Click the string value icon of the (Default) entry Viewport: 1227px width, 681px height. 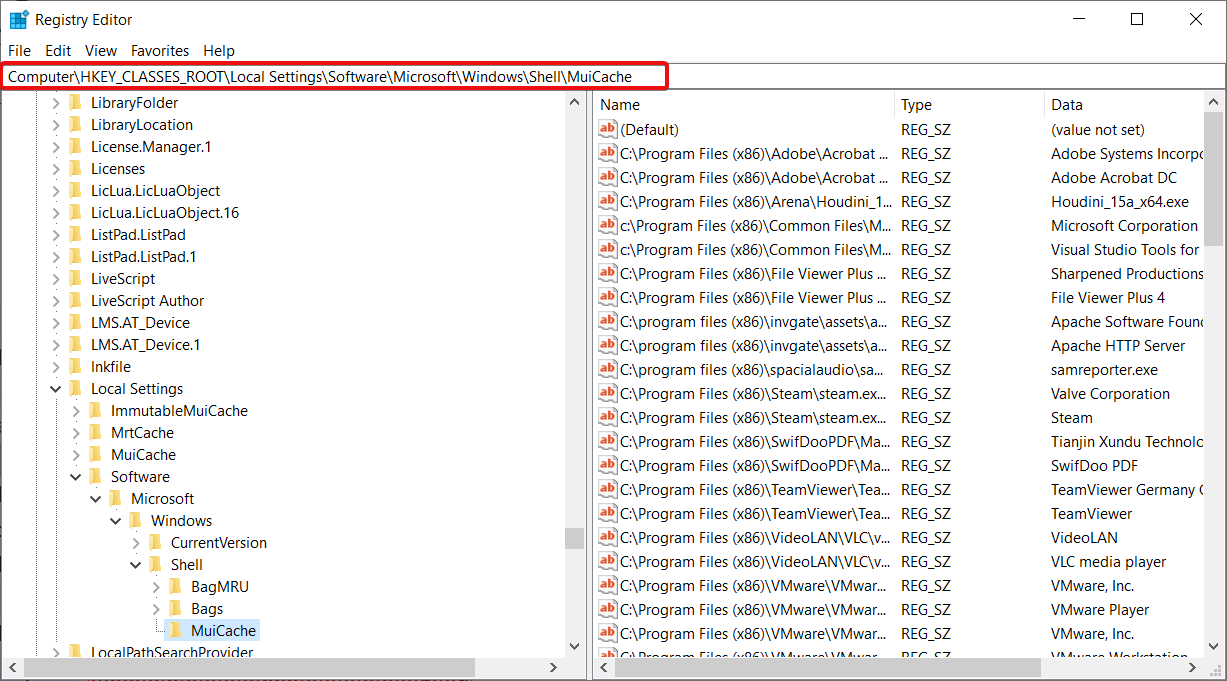(x=608, y=129)
